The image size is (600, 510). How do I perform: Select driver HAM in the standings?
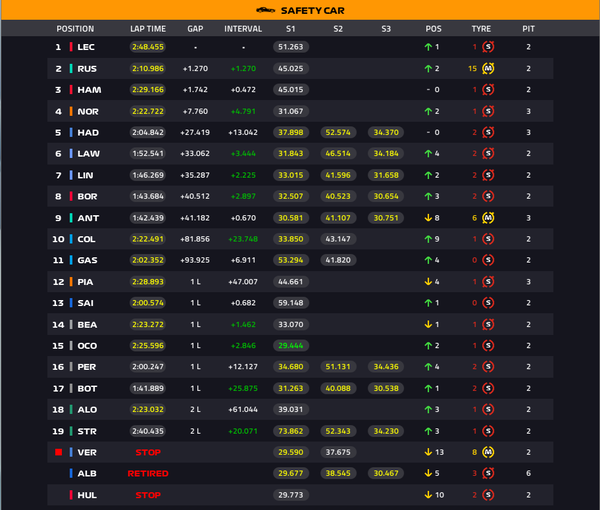pyautogui.click(x=89, y=90)
